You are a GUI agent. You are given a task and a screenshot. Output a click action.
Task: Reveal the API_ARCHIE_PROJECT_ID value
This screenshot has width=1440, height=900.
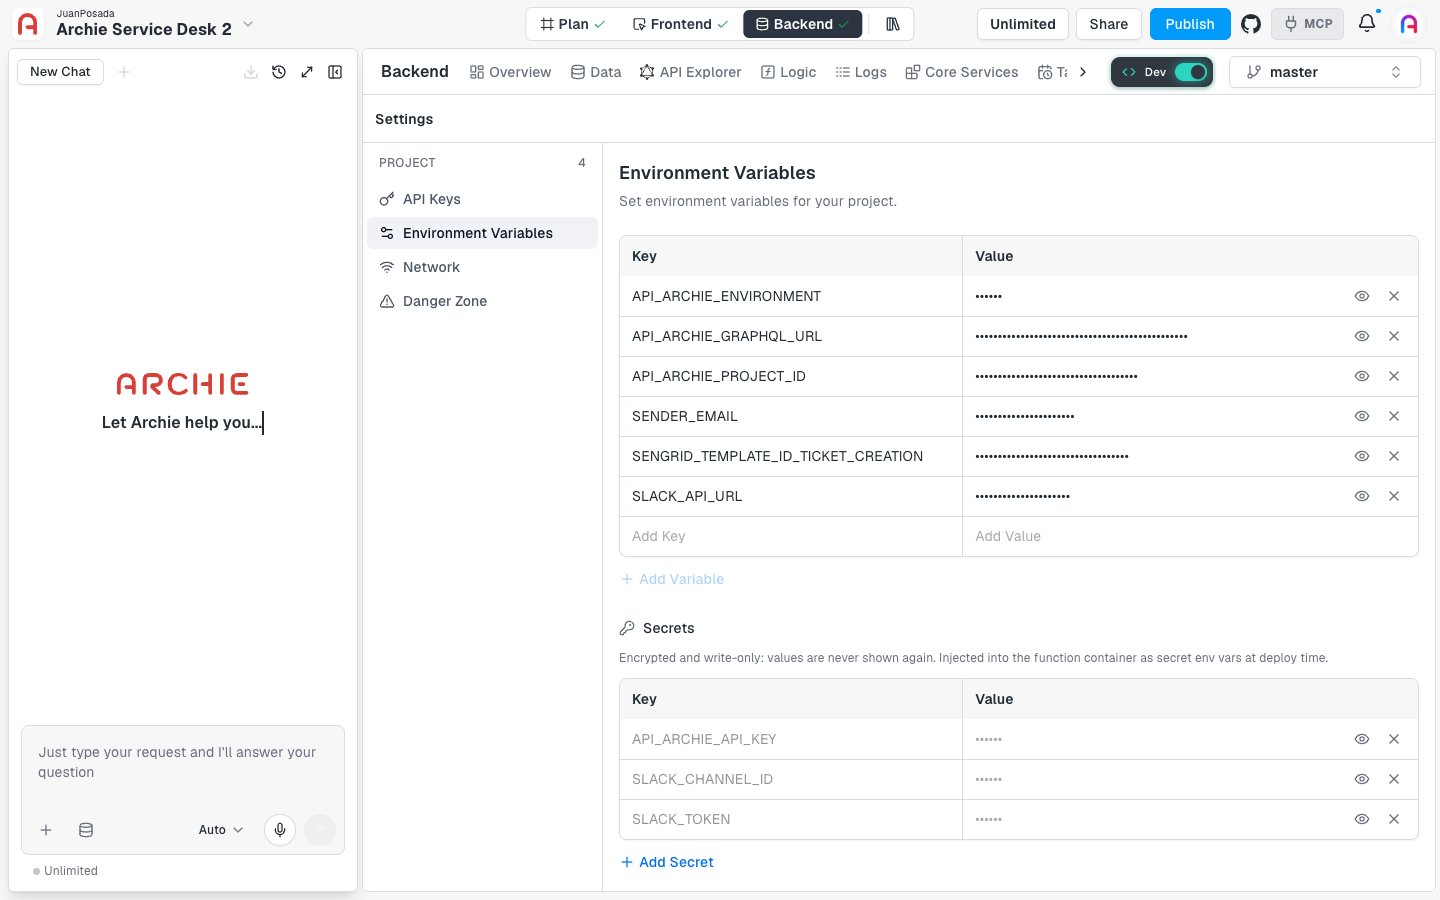tap(1362, 376)
